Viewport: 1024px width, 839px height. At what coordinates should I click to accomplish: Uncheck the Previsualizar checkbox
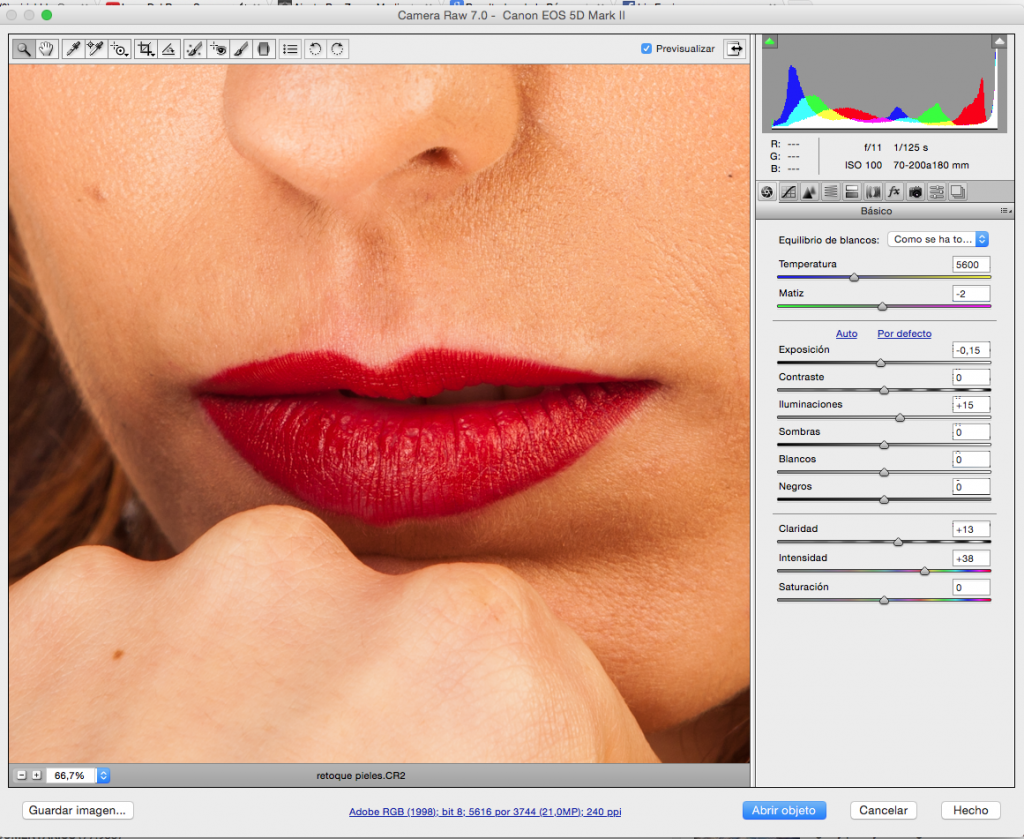pyautogui.click(x=646, y=48)
